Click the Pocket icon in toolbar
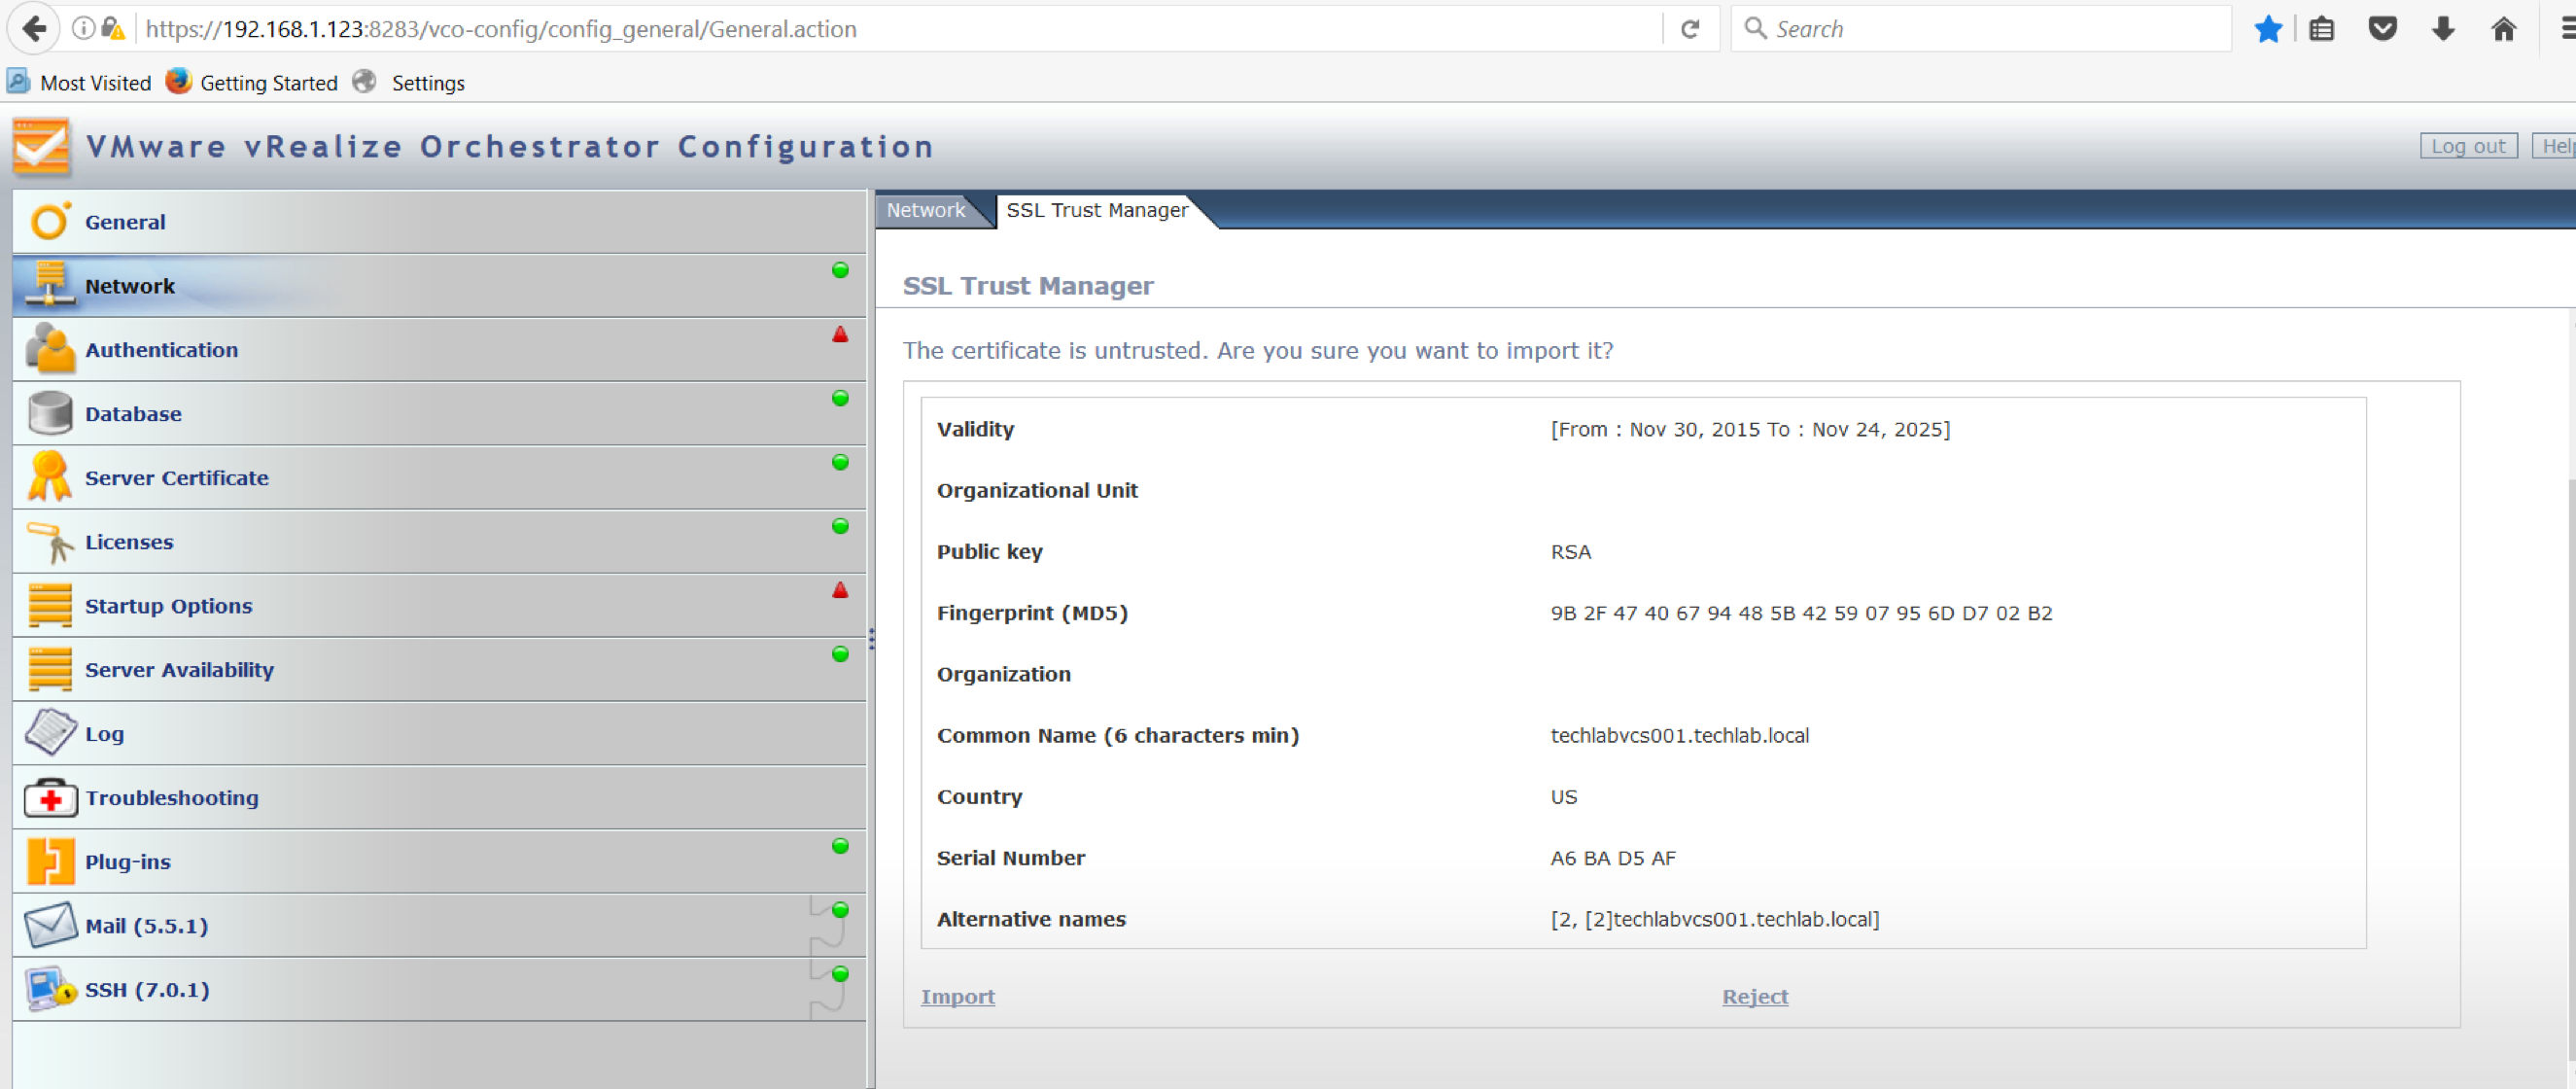This screenshot has width=2576, height=1089. [2383, 29]
